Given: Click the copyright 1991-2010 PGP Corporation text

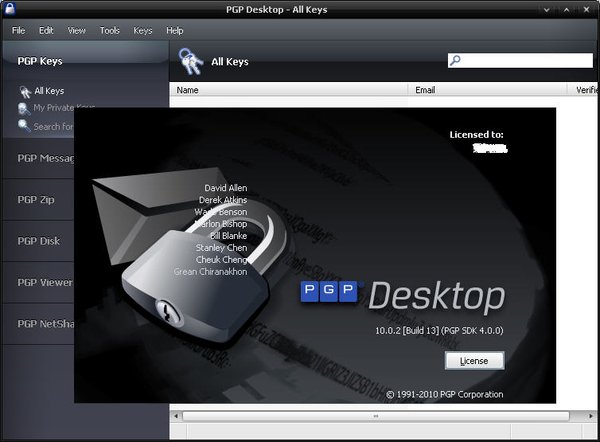Looking at the screenshot, I should pyautogui.click(x=444, y=394).
